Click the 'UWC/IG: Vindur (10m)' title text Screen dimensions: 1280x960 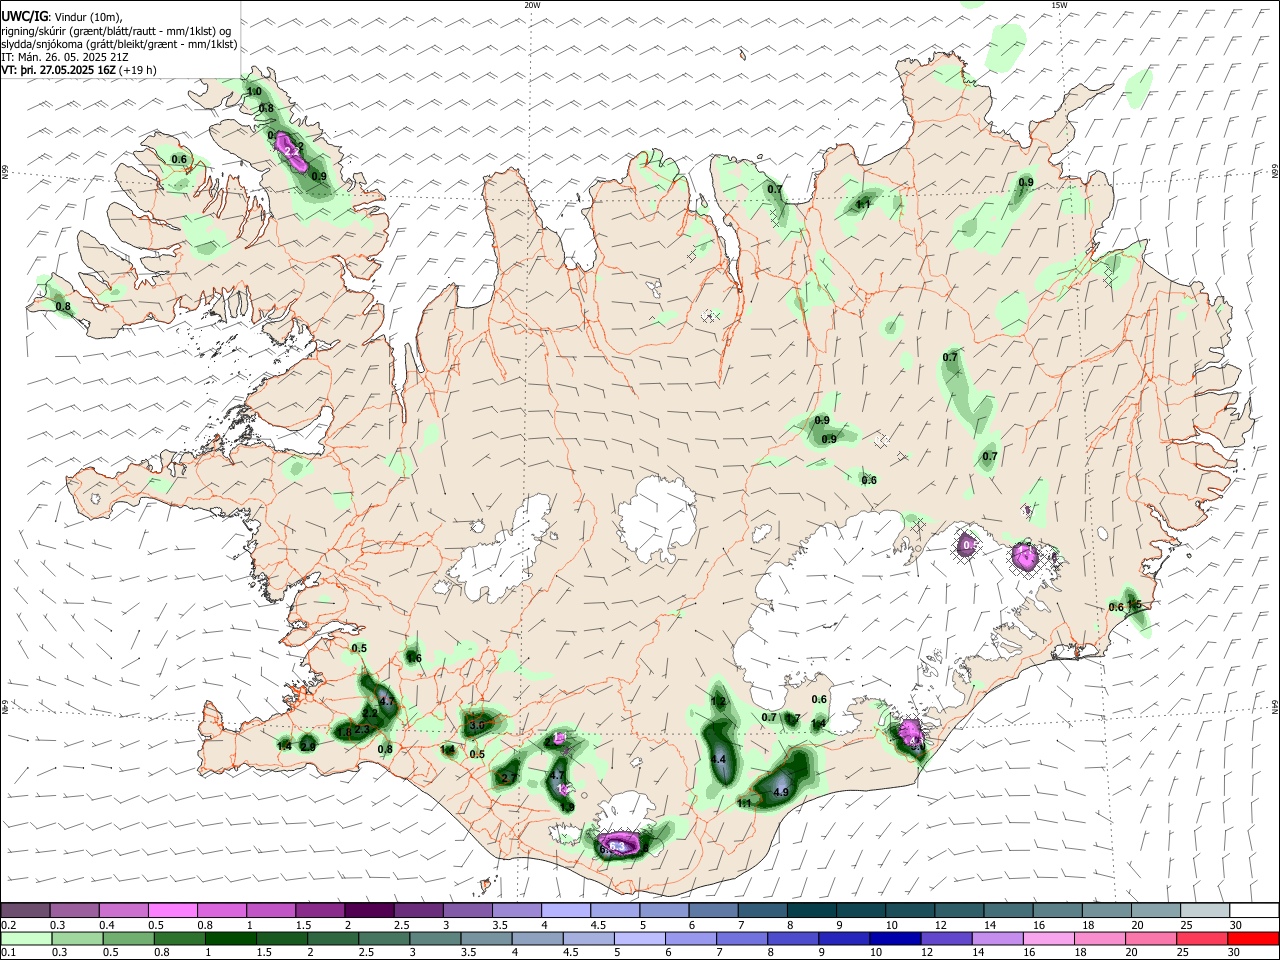click(62, 17)
